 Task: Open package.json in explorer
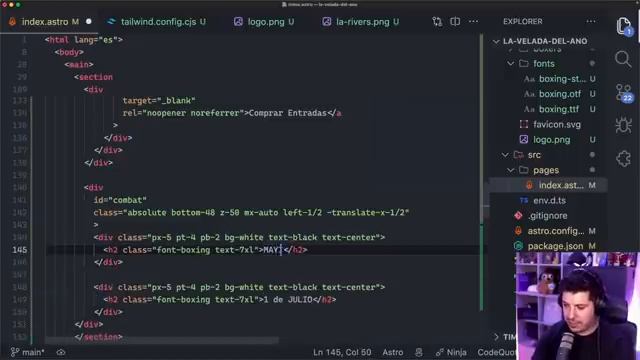555,246
